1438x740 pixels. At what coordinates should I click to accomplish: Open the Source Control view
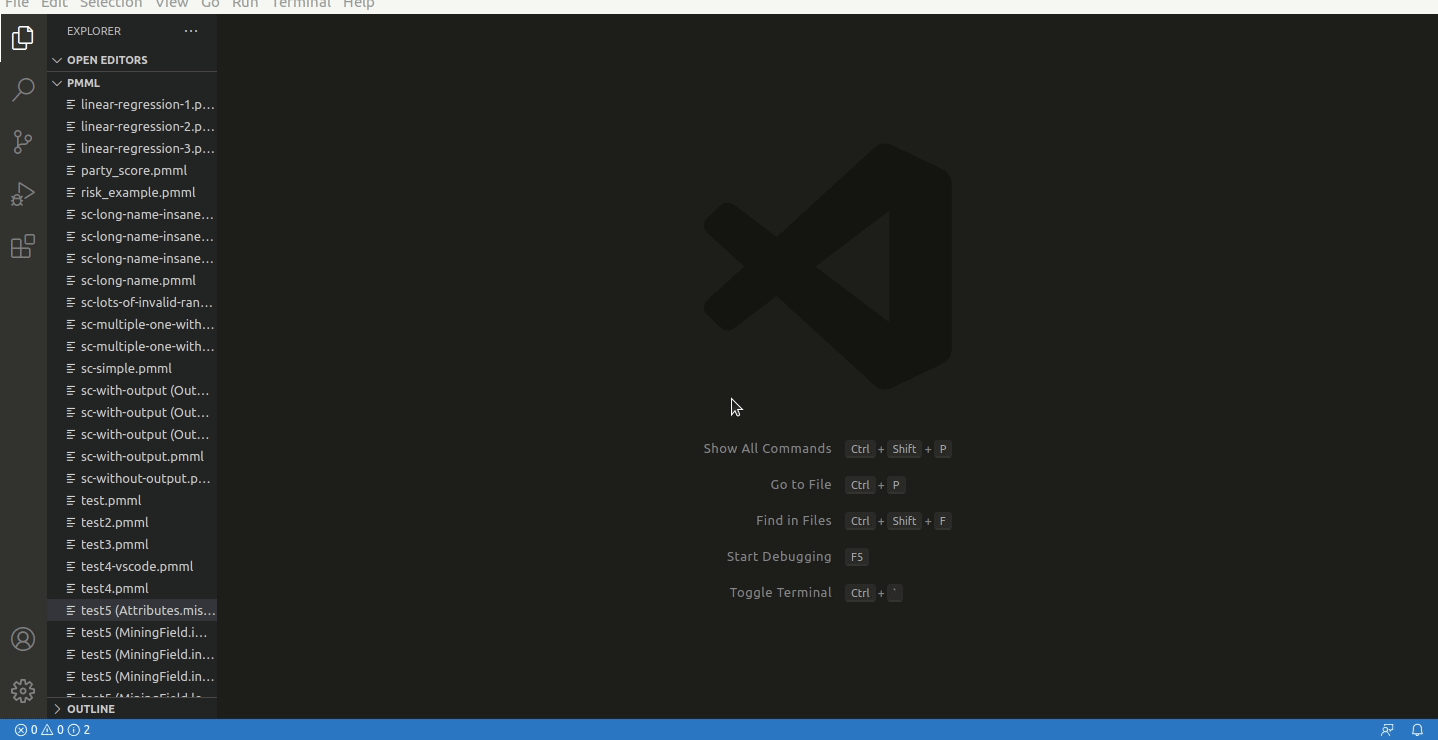coord(22,142)
